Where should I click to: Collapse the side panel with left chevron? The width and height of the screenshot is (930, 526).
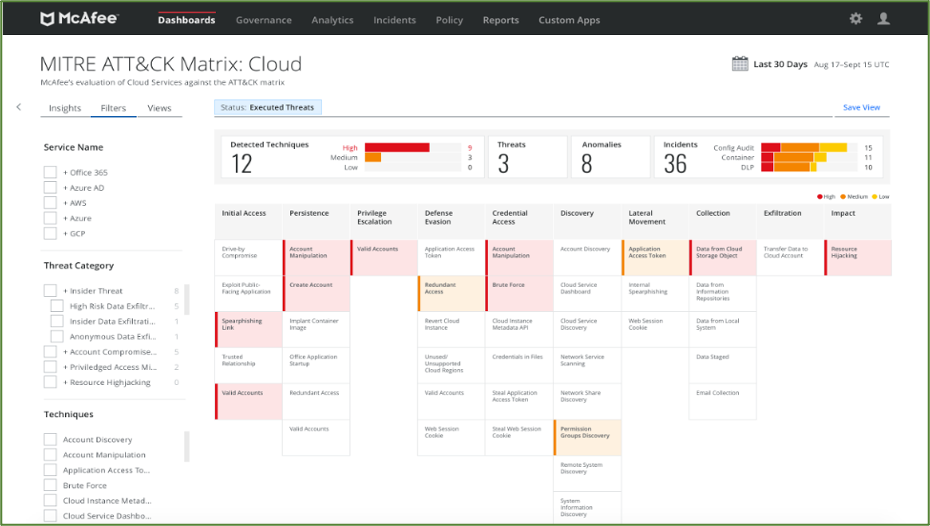coord(18,107)
